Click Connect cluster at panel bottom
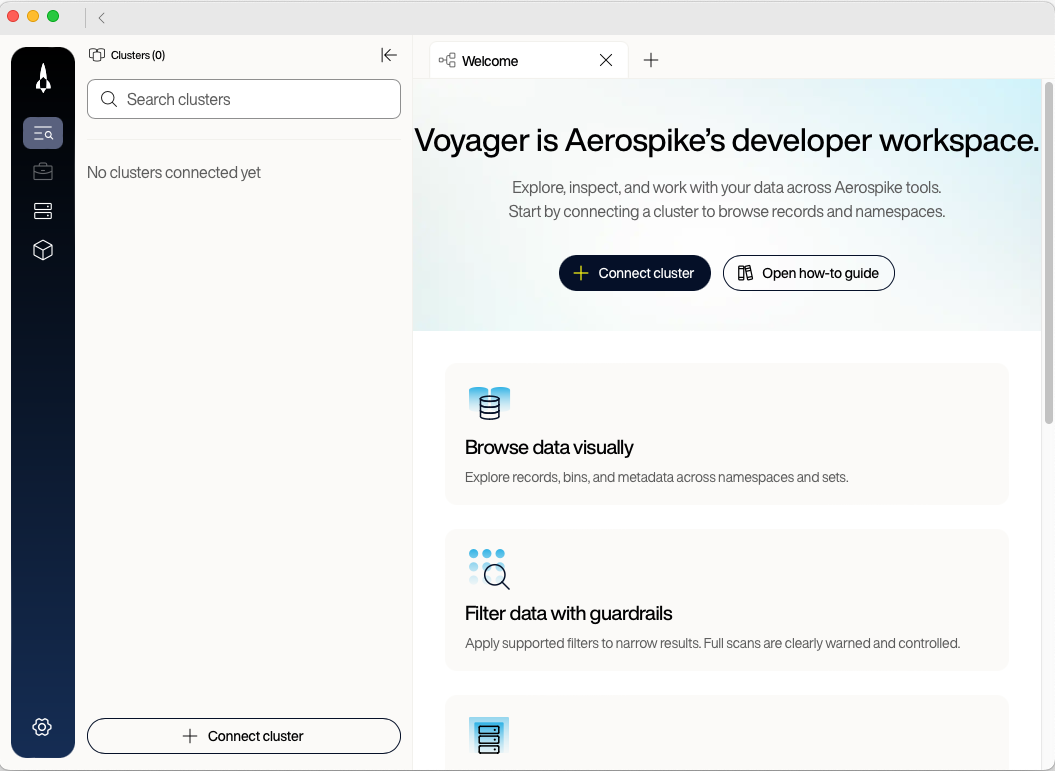Image resolution: width=1055 pixels, height=771 pixels. [x=244, y=736]
